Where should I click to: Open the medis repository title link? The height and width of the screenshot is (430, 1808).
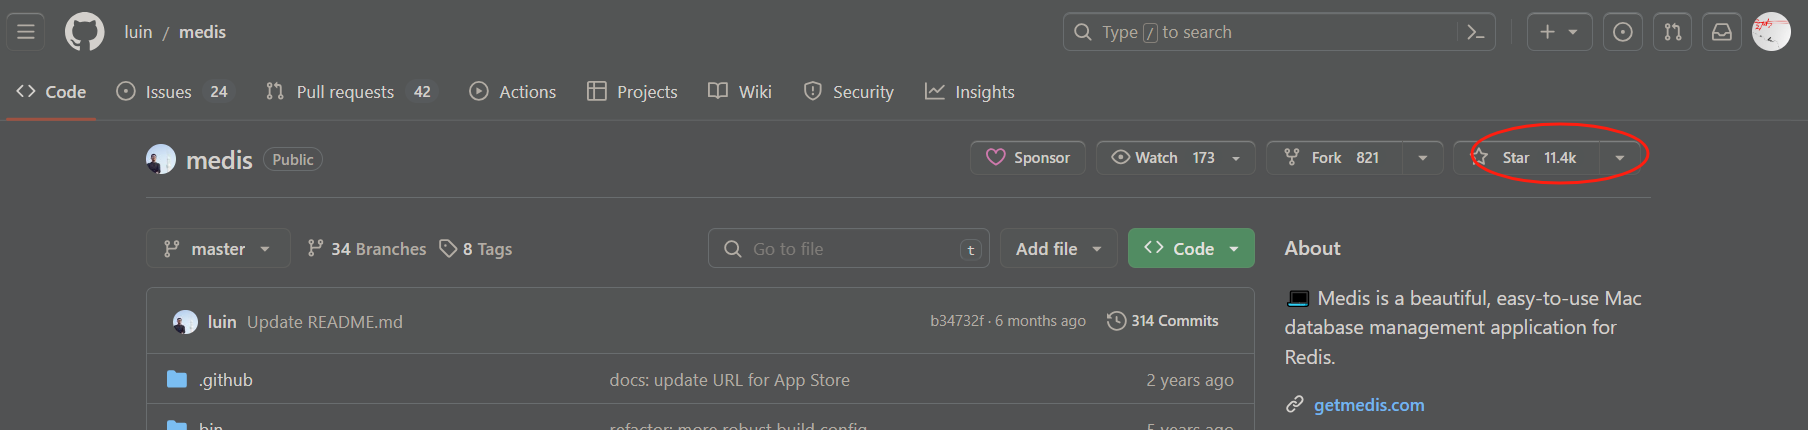pyautogui.click(x=219, y=160)
